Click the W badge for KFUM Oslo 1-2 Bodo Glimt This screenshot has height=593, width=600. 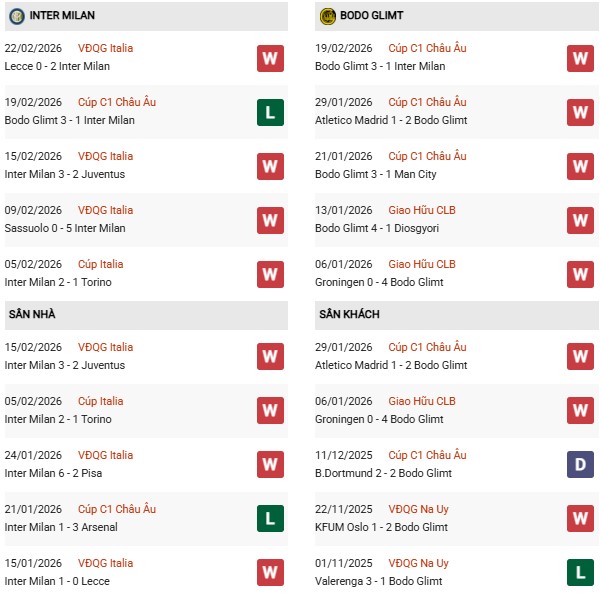point(580,518)
